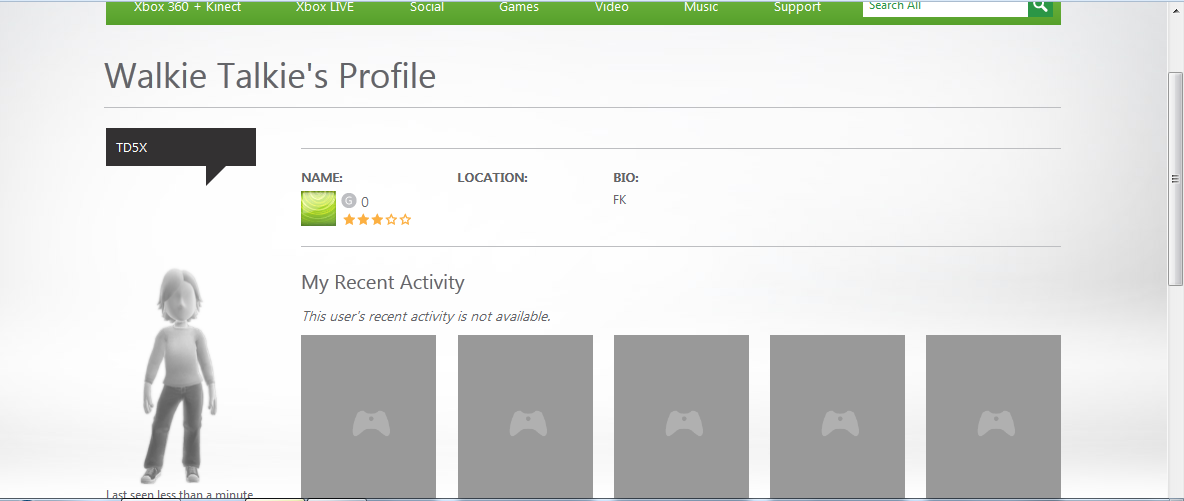This screenshot has width=1184, height=501.
Task: Open the fourth recent activity game tile
Action: point(837,417)
